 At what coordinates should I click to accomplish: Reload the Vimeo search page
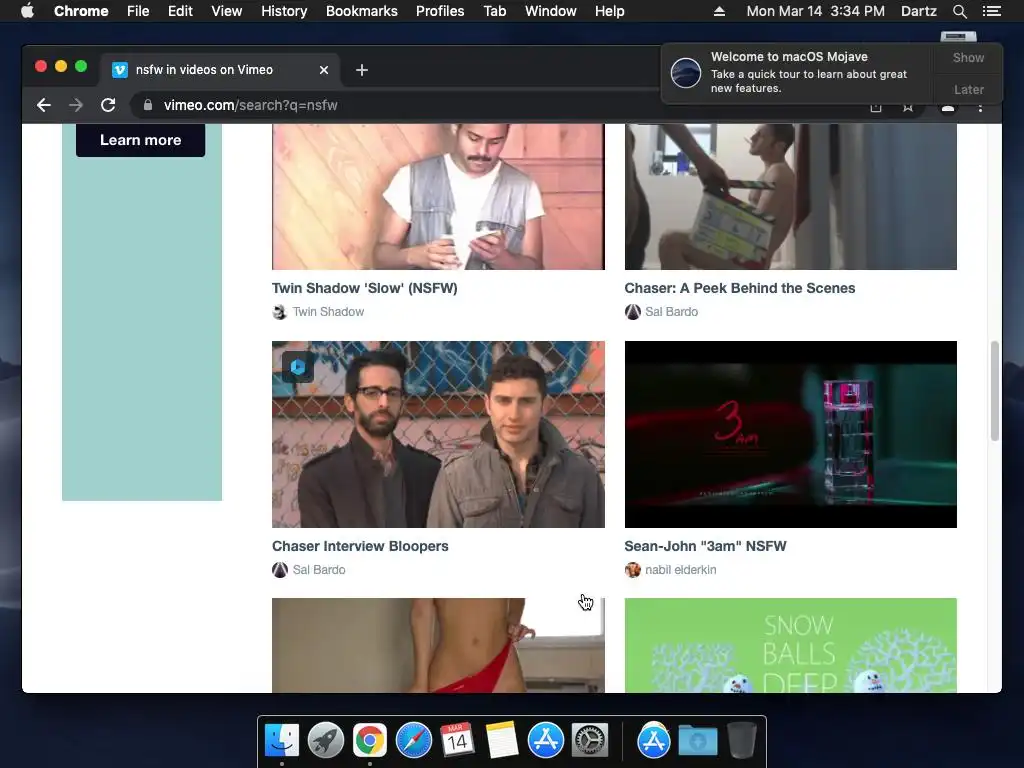[108, 105]
